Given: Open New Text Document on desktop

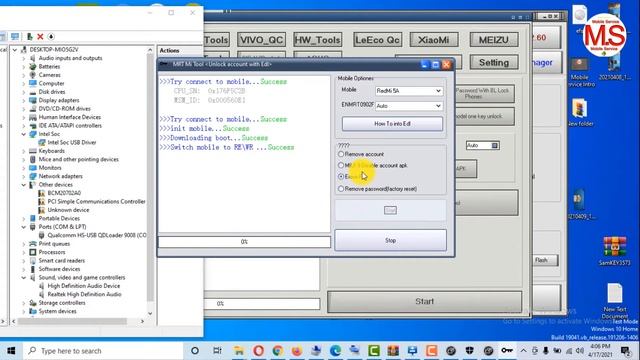Looking at the screenshot, I should tap(615, 301).
